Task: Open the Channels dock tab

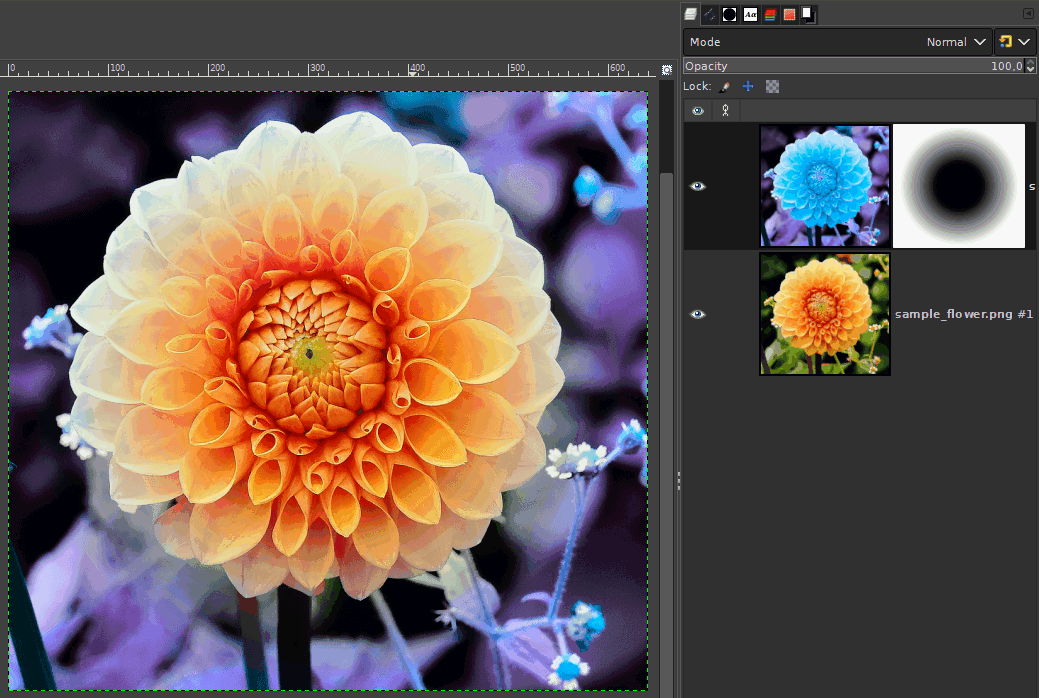Action: 770,15
